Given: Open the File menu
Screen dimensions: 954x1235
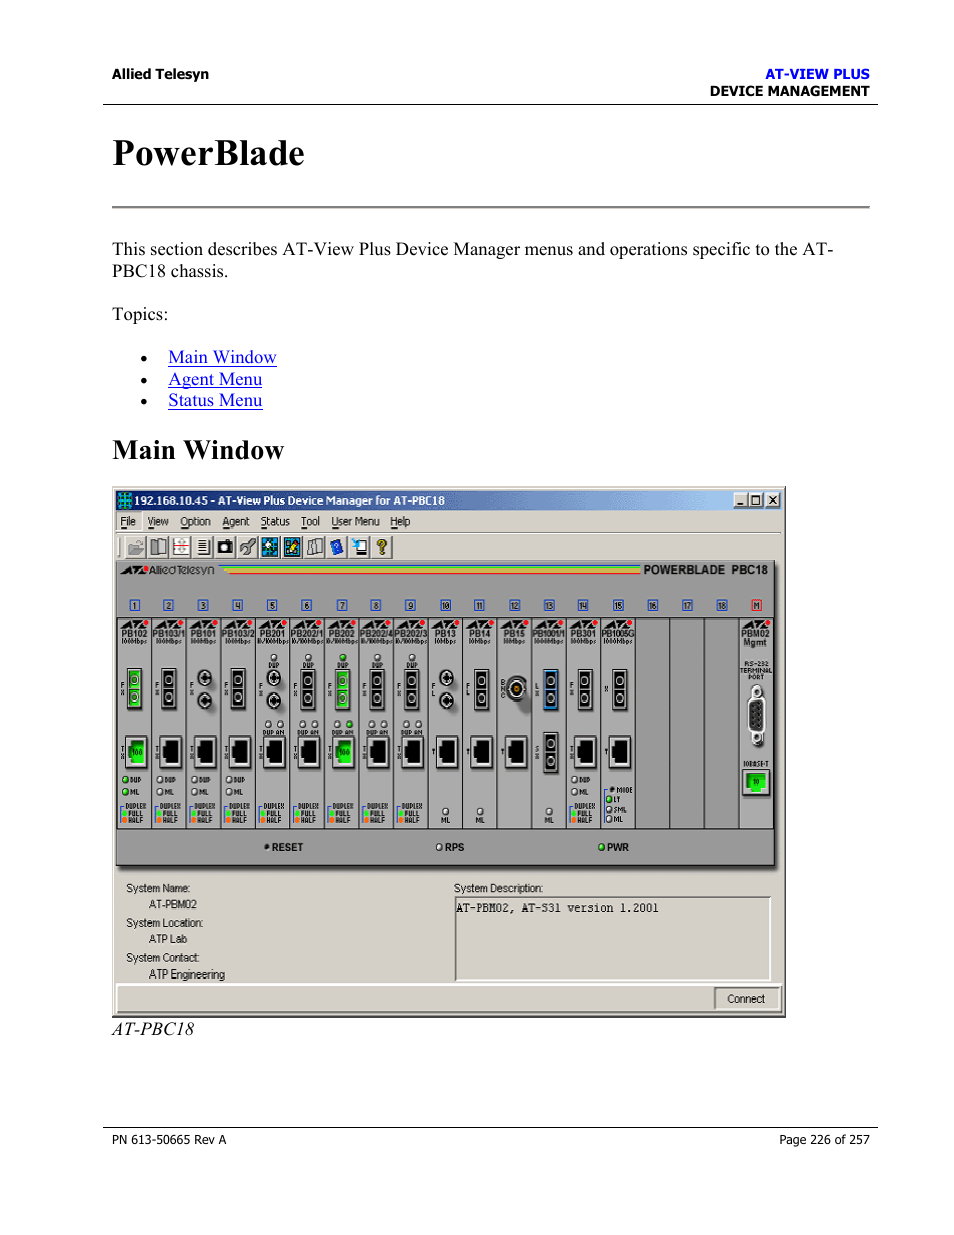Looking at the screenshot, I should [x=128, y=522].
